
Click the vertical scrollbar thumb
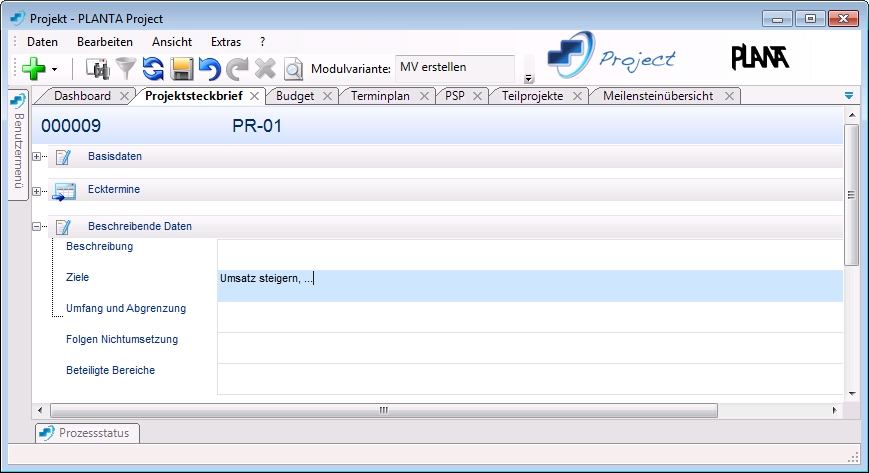tap(851, 195)
